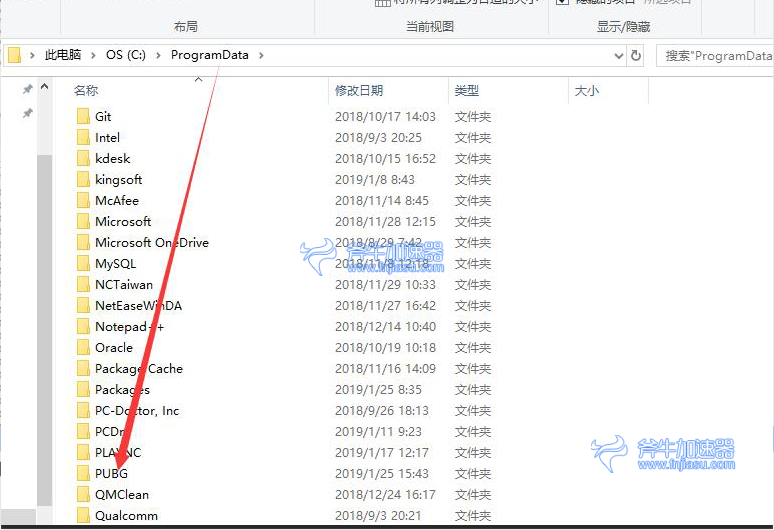Image resolution: width=774 pixels, height=530 pixels.
Task: Click 文件夹 type in Qualcomm row
Action: tap(472, 515)
